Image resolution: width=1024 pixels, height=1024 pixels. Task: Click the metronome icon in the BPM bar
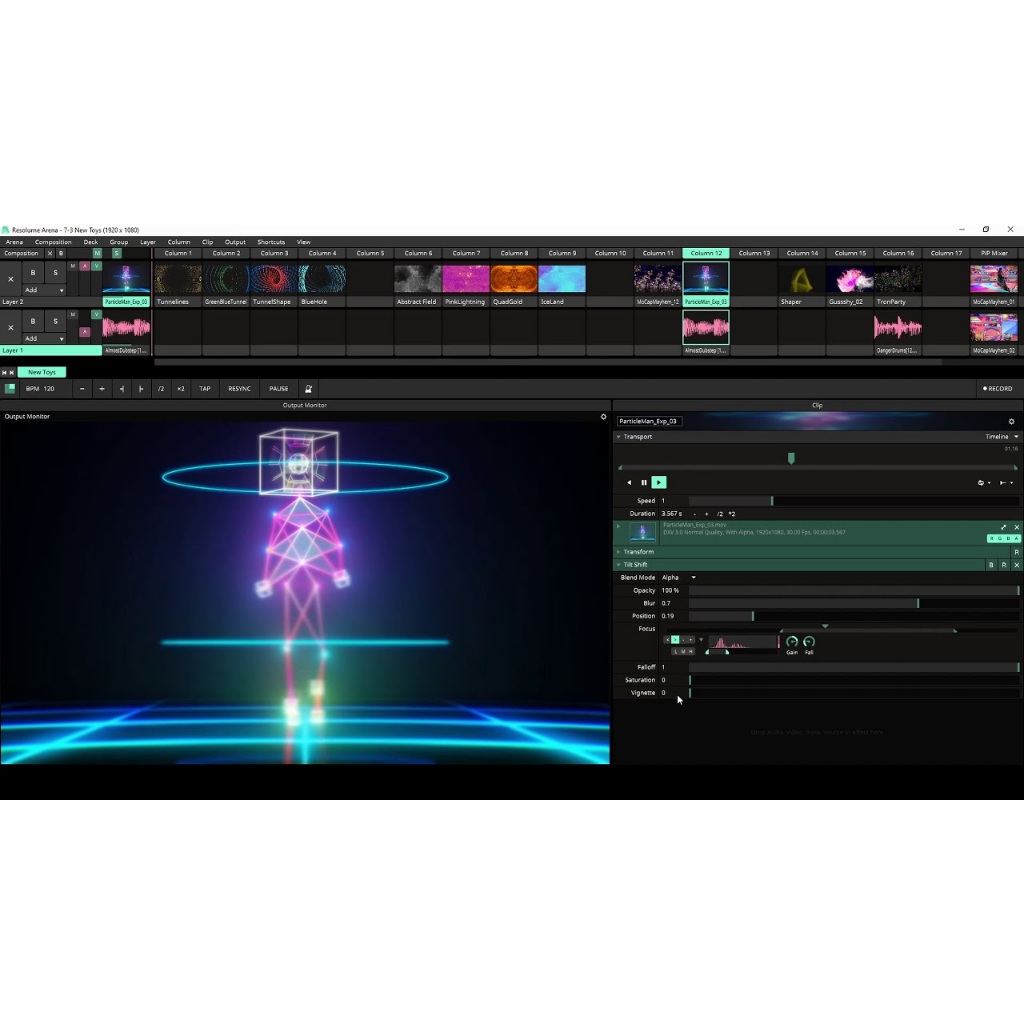308,389
